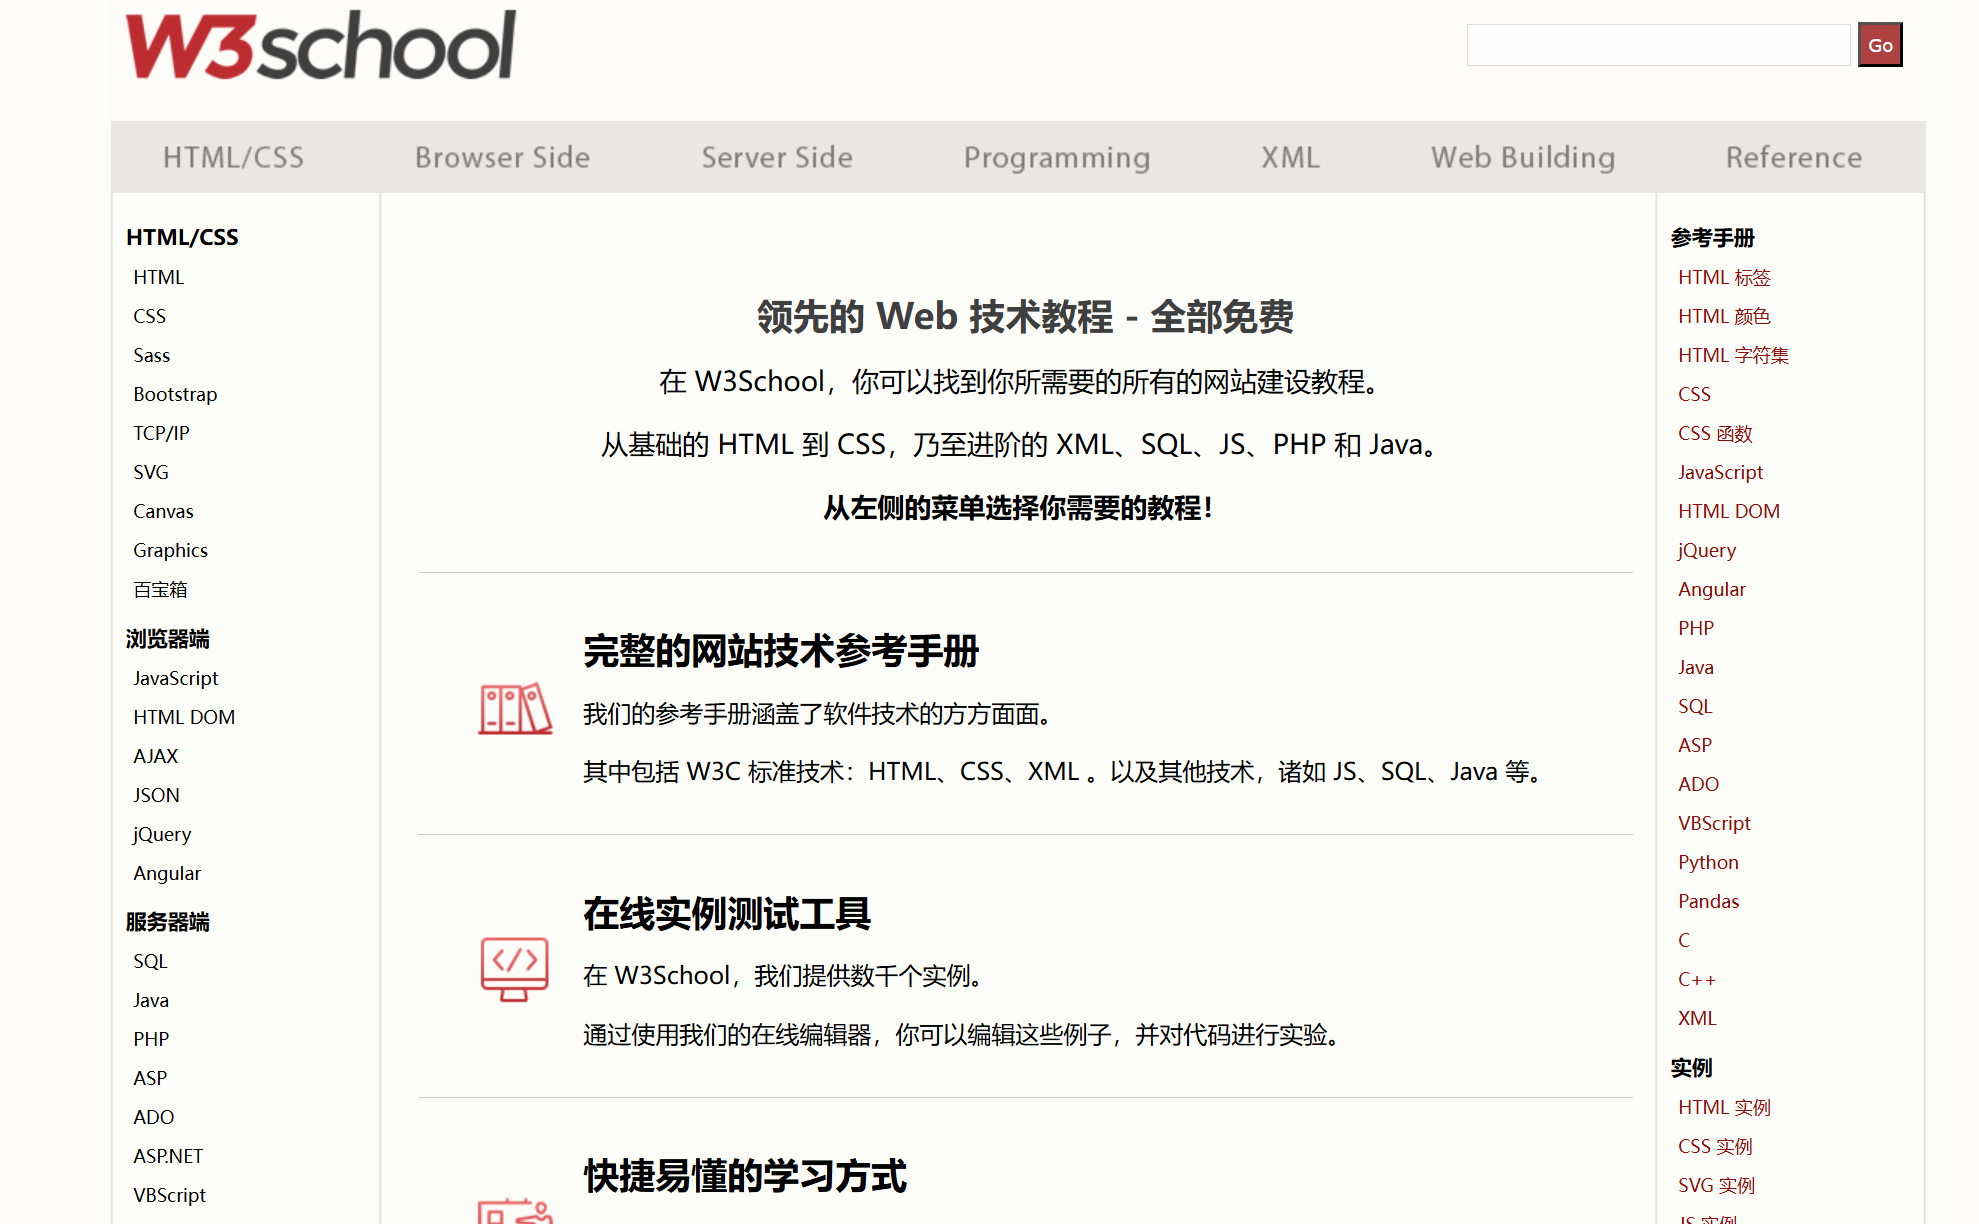The height and width of the screenshot is (1224, 1979).
Task: Open the ASP.NET tutorial link
Action: click(x=168, y=1156)
